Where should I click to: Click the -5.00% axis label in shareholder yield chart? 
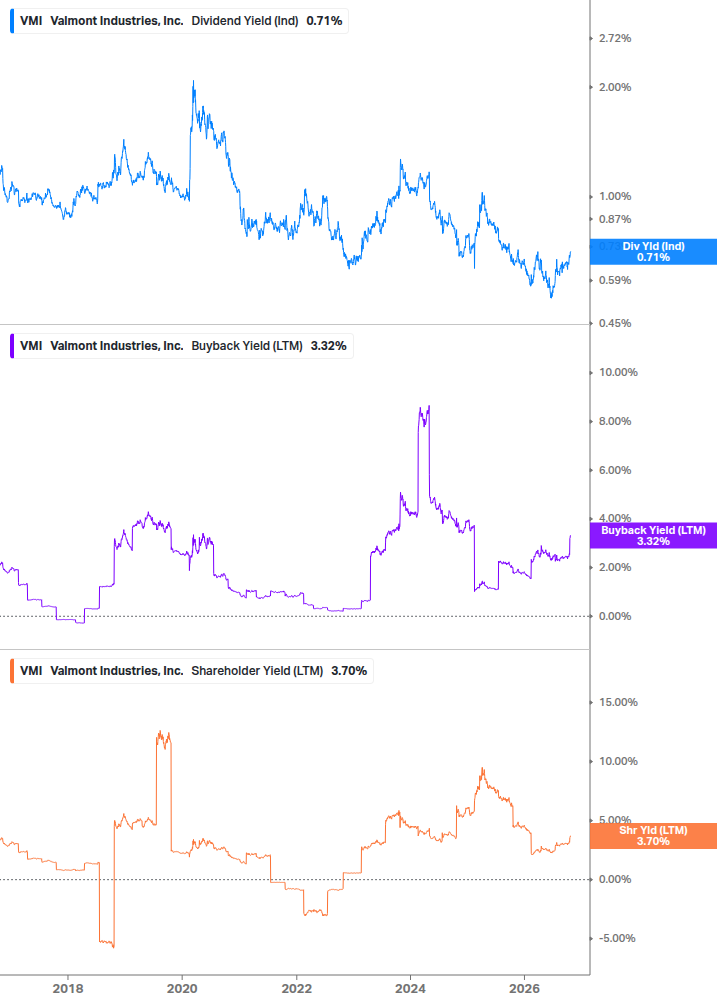[x=618, y=938]
